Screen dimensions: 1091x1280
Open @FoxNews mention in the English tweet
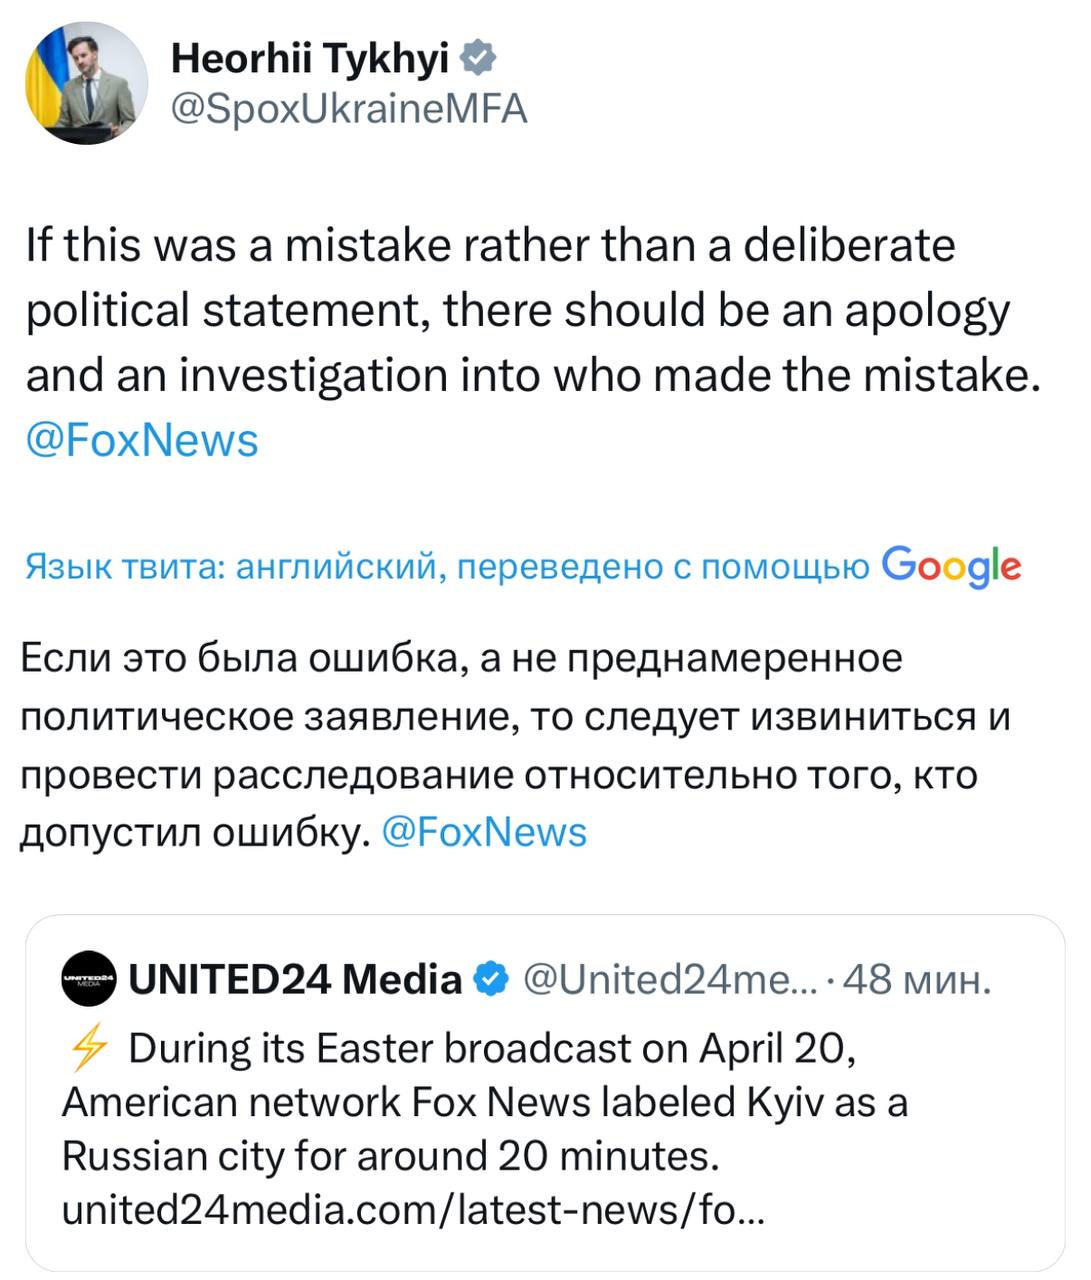pyautogui.click(x=142, y=440)
